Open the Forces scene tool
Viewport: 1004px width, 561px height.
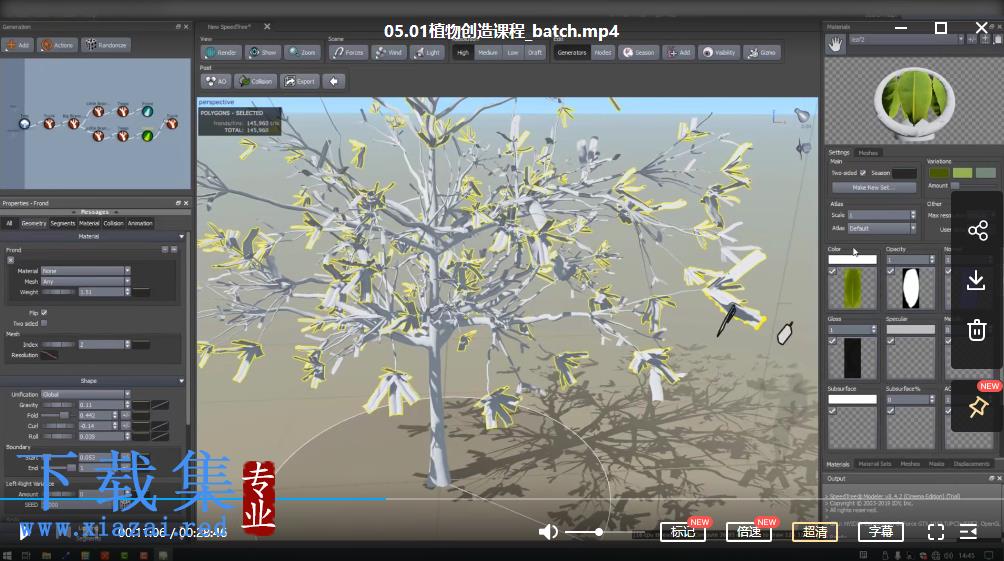(x=348, y=53)
